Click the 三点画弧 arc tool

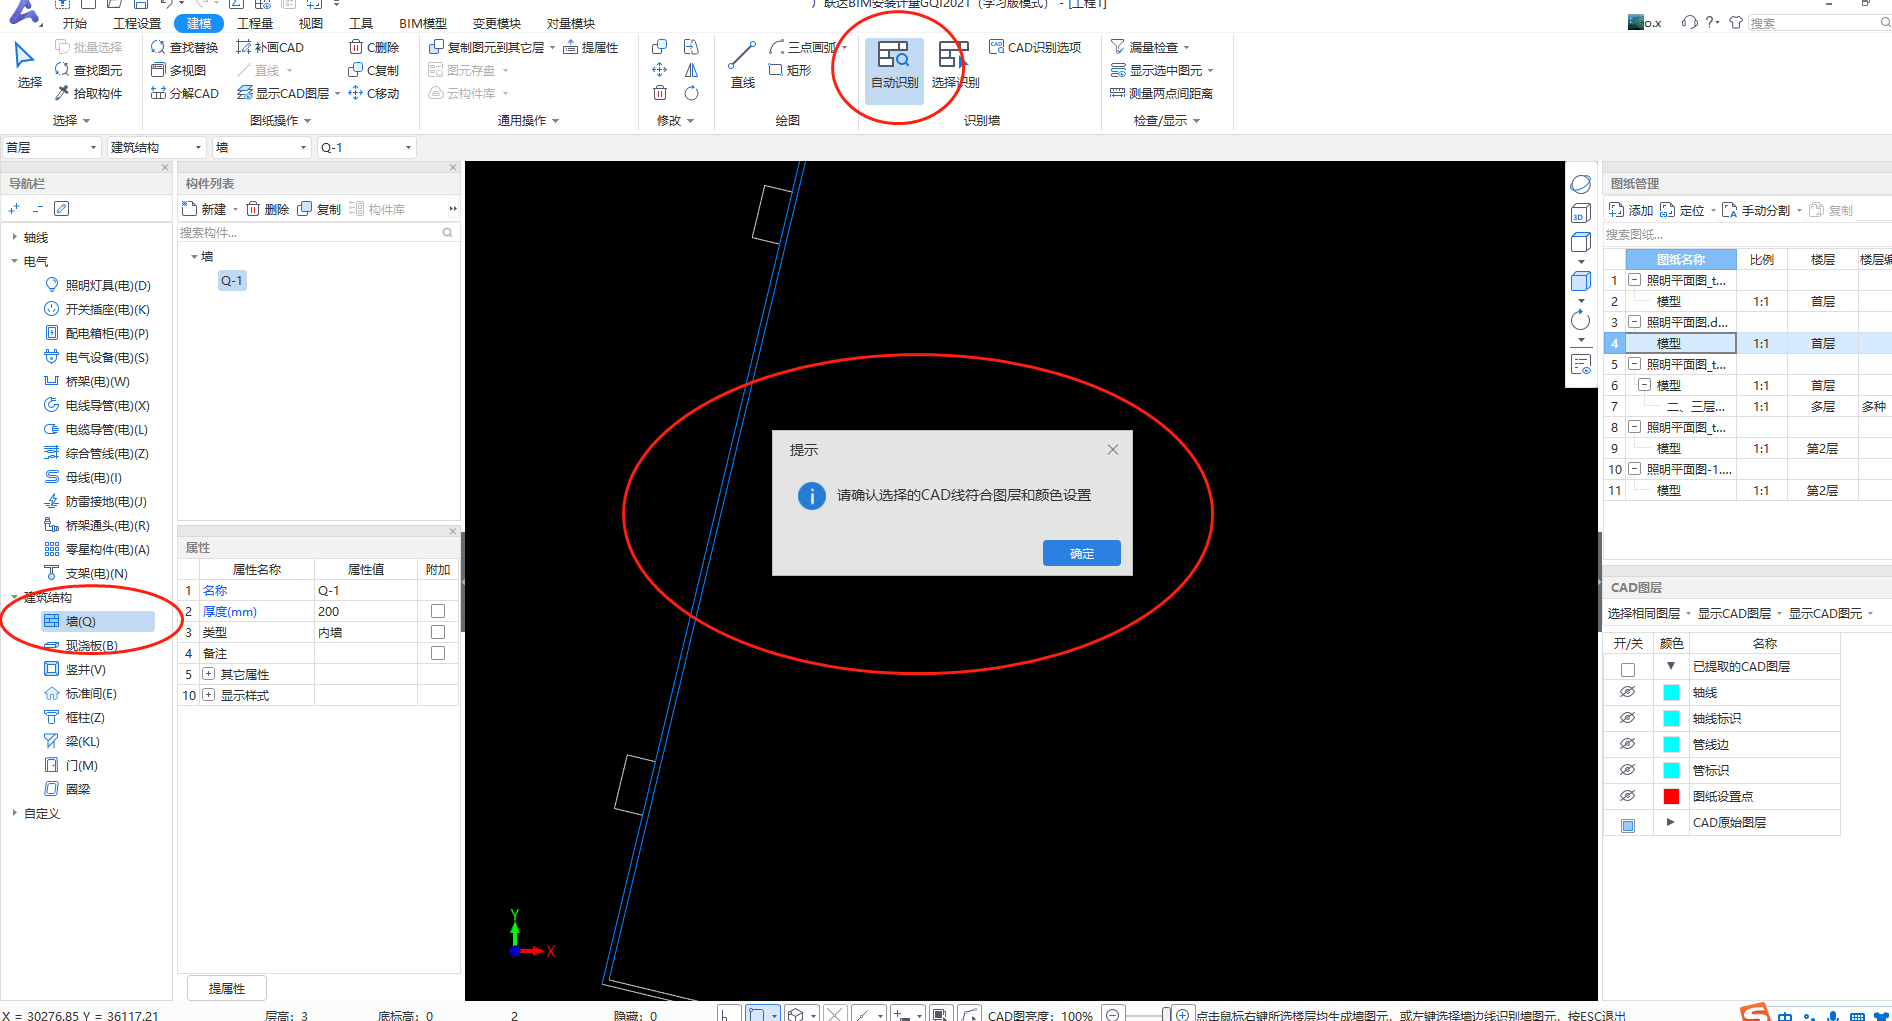pyautogui.click(x=803, y=47)
